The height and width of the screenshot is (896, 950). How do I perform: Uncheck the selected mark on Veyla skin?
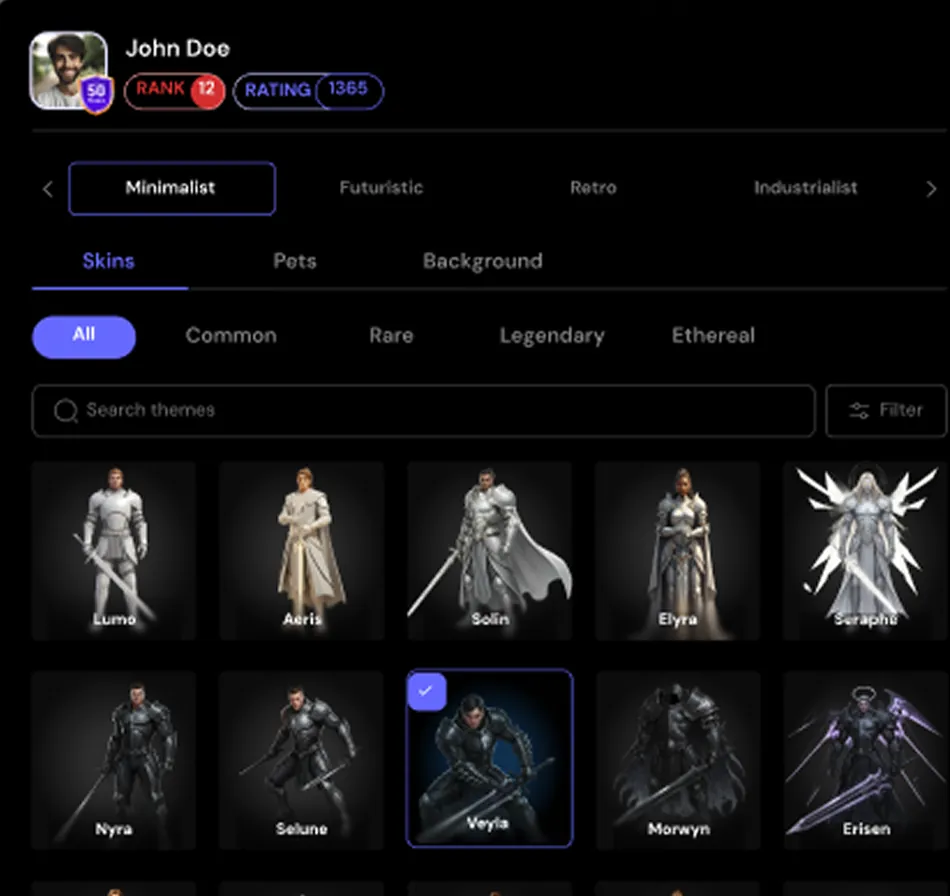point(427,691)
